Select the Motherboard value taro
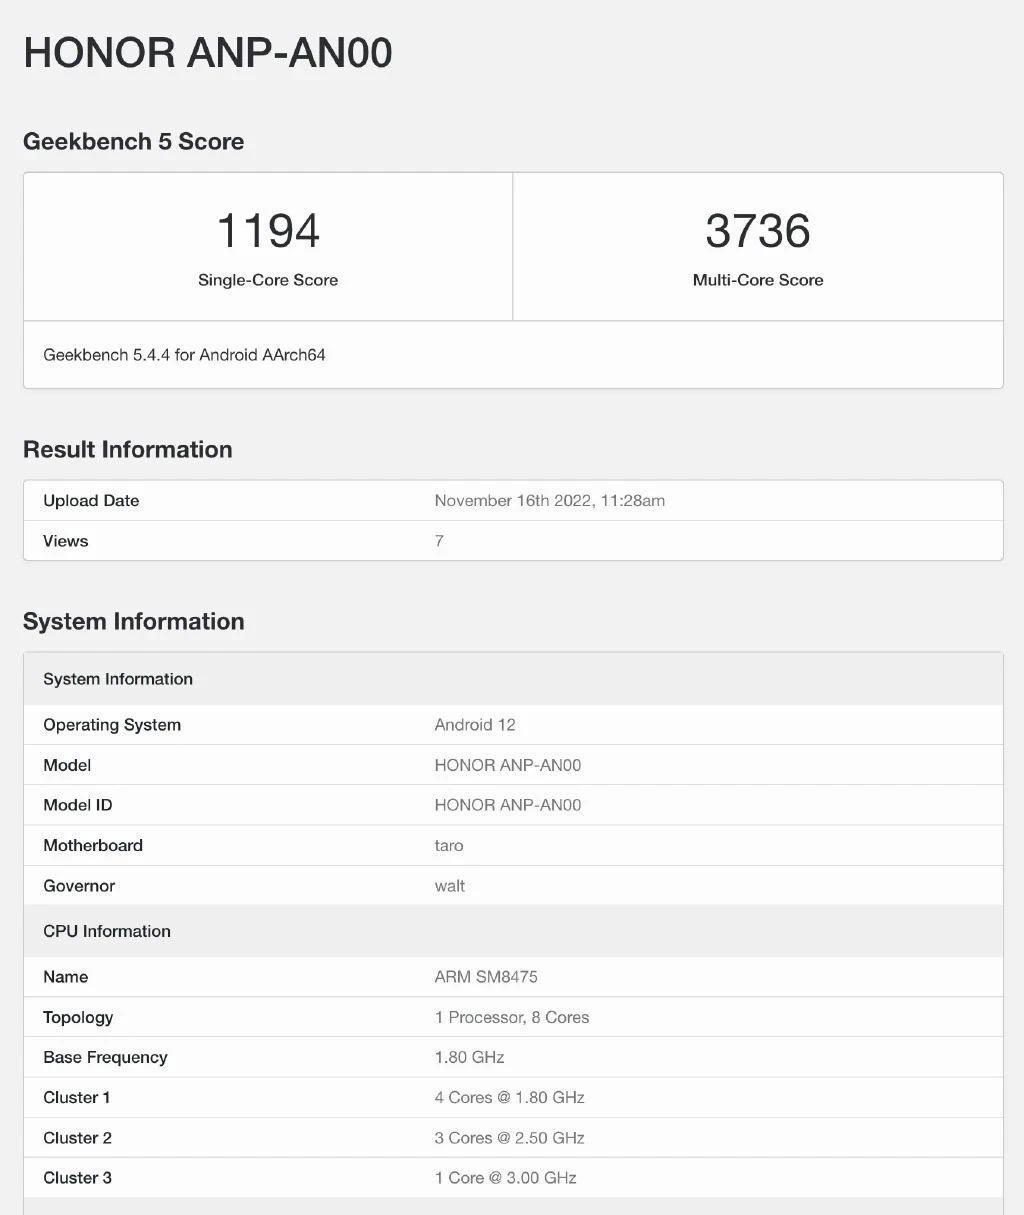1024x1215 pixels. tap(449, 845)
